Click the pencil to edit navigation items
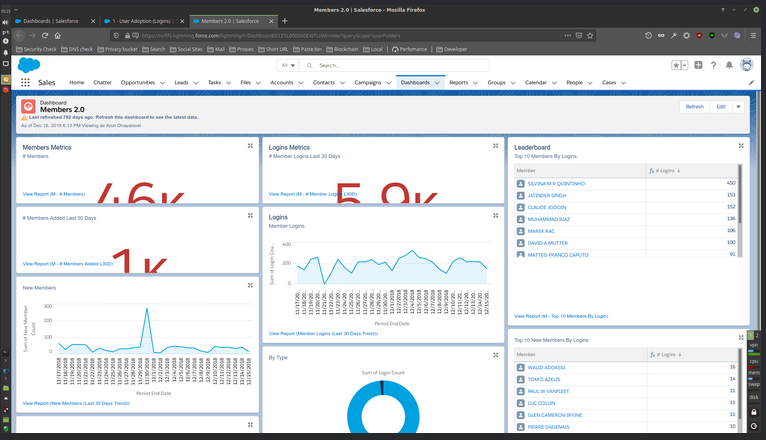The width and height of the screenshot is (766, 440). tap(751, 83)
